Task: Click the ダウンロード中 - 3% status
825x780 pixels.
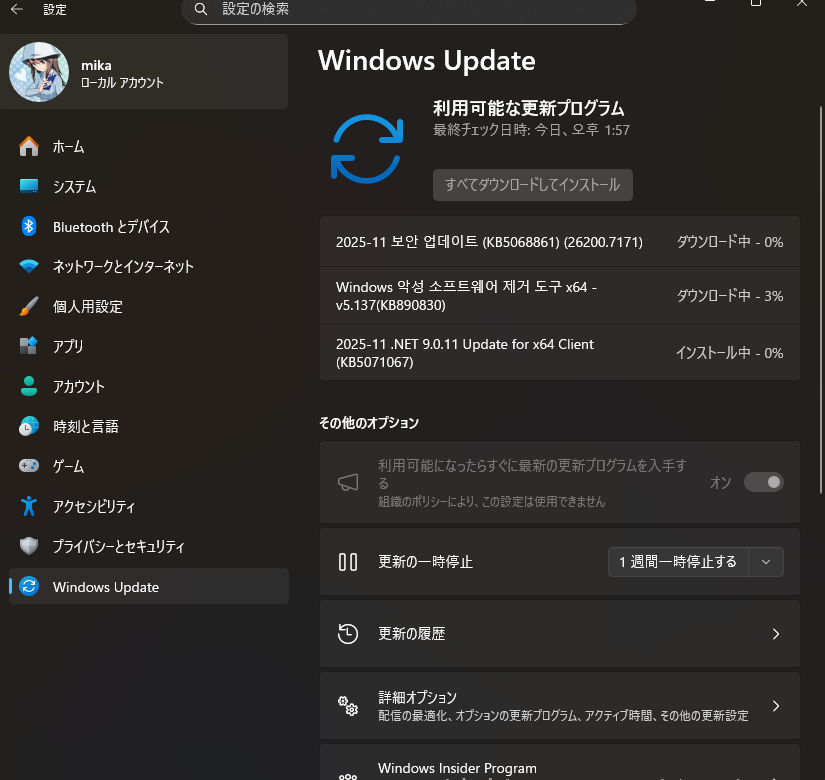Action: coord(730,296)
